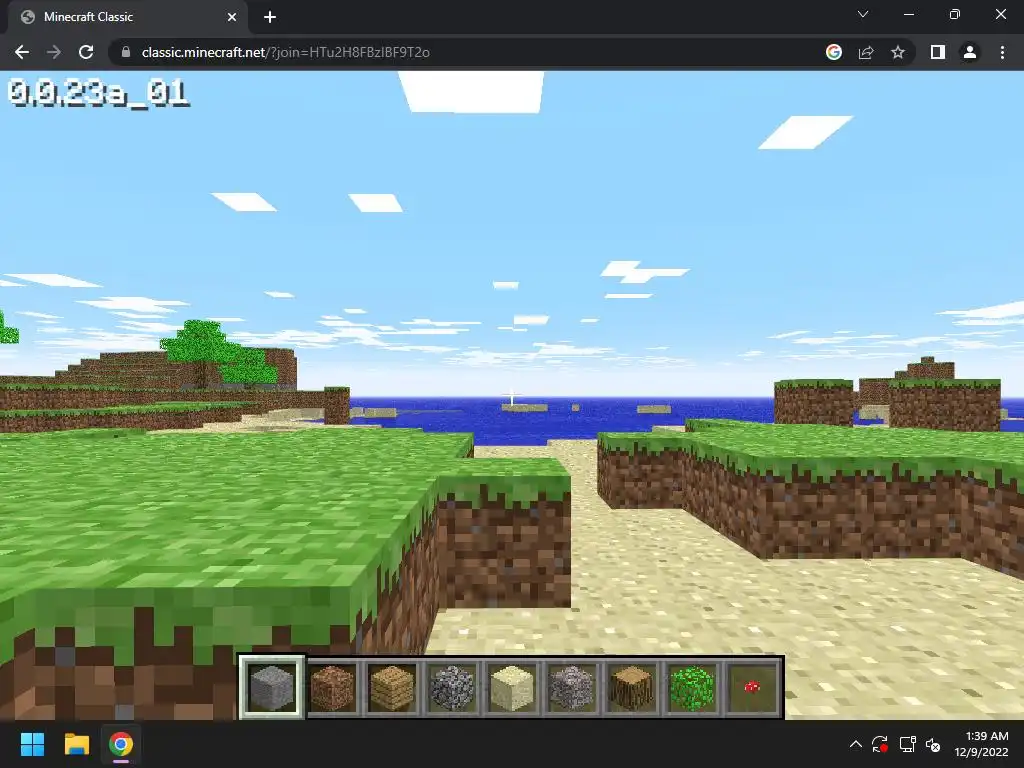This screenshot has width=1024, height=768.
Task: Open a new browser tab
Action: pyautogui.click(x=270, y=17)
